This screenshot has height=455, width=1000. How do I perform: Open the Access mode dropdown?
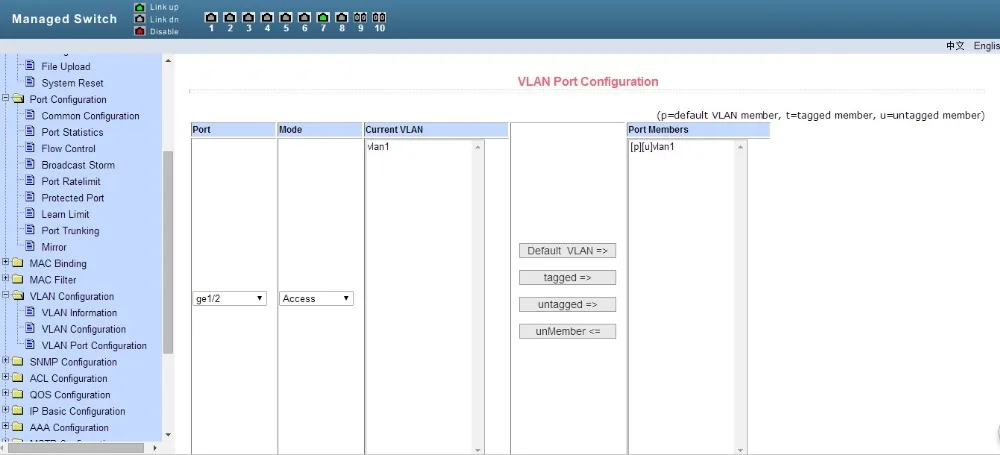316,298
